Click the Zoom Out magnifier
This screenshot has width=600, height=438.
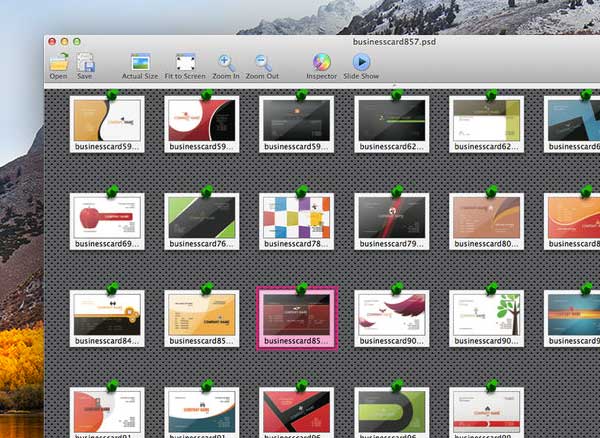tap(262, 66)
